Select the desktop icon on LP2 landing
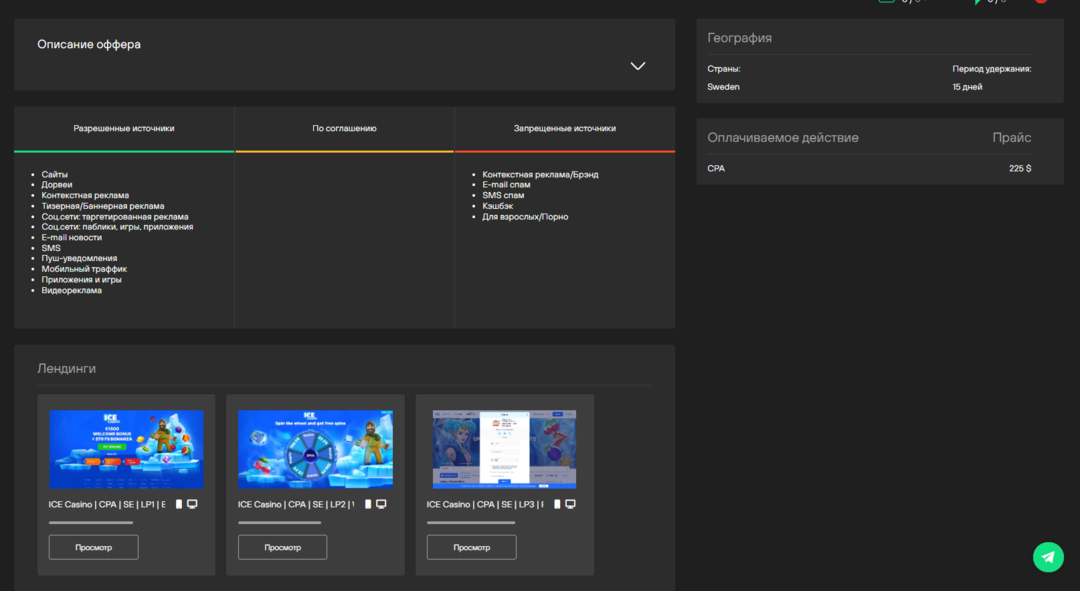 [x=381, y=504]
